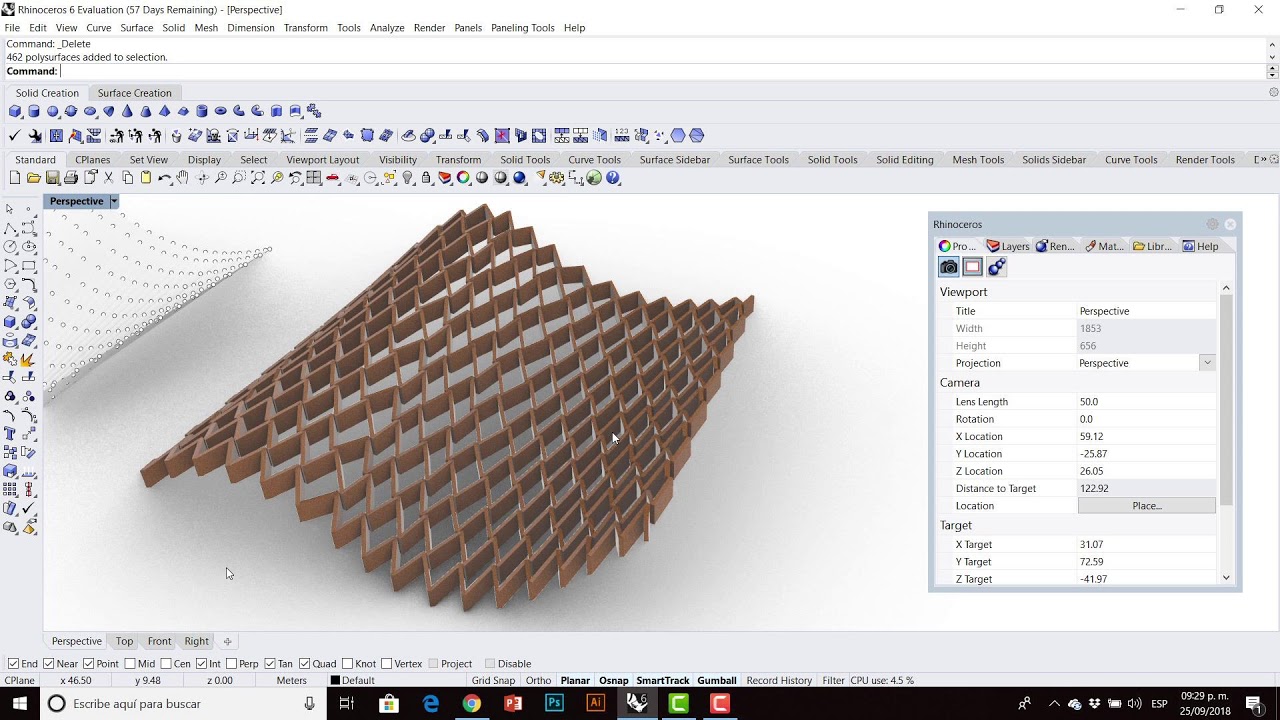Open the Projection dropdown in Viewport properties
Image resolution: width=1280 pixels, height=720 pixels.
(x=1207, y=363)
